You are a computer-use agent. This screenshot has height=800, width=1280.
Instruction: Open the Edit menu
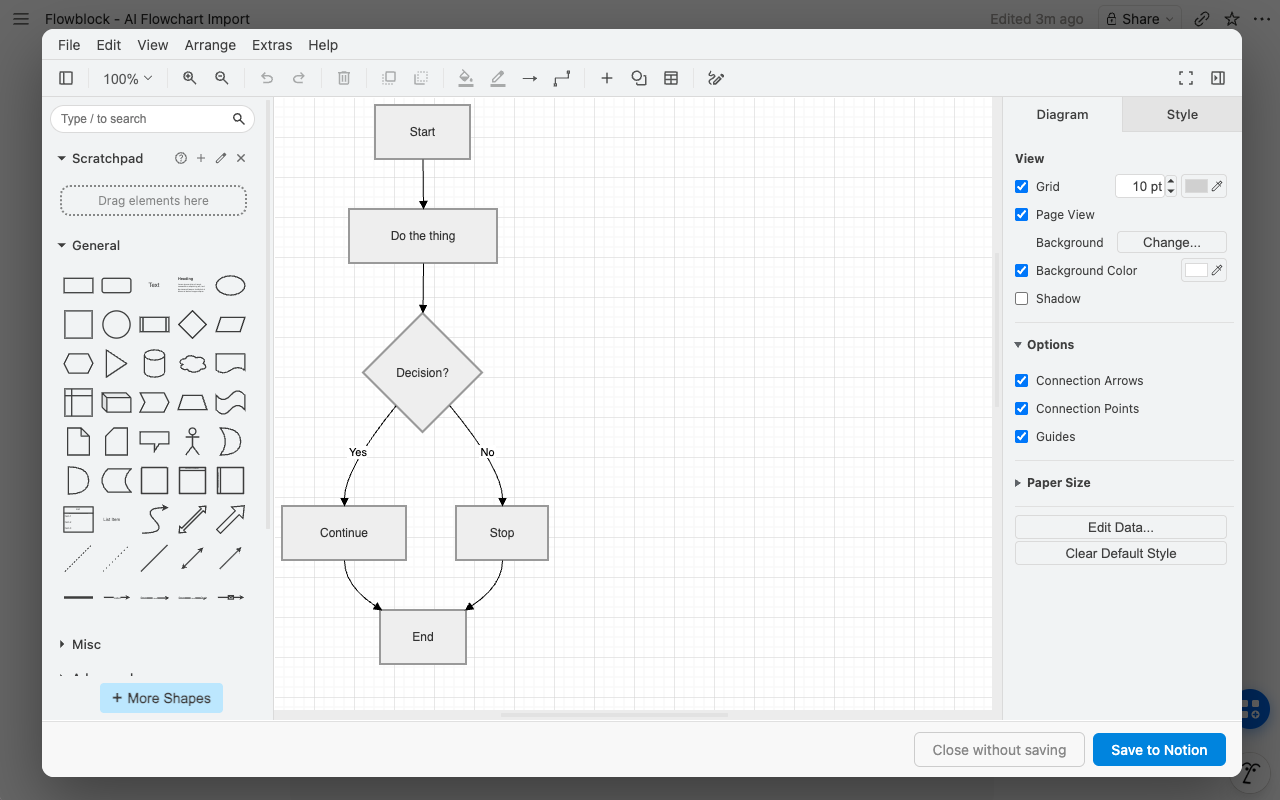pyautogui.click(x=109, y=45)
